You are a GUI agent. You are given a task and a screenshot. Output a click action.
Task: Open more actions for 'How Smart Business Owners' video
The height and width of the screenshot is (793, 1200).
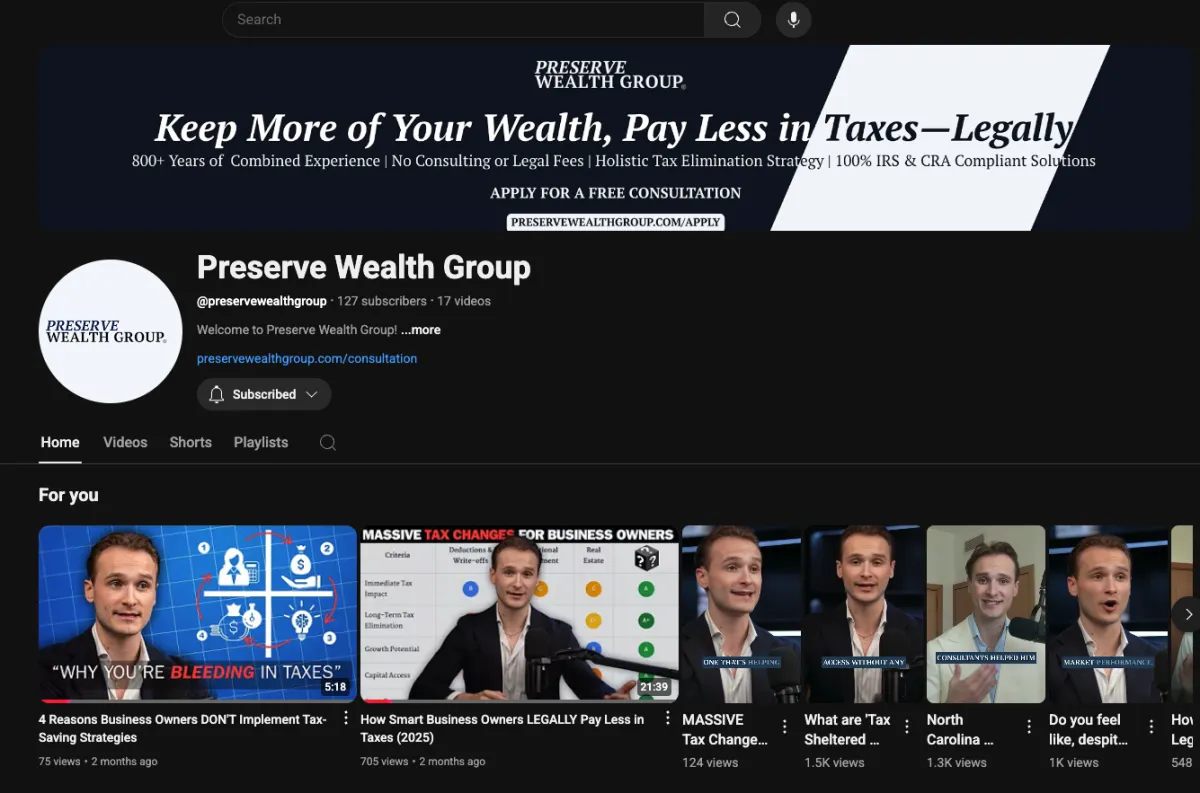point(668,718)
